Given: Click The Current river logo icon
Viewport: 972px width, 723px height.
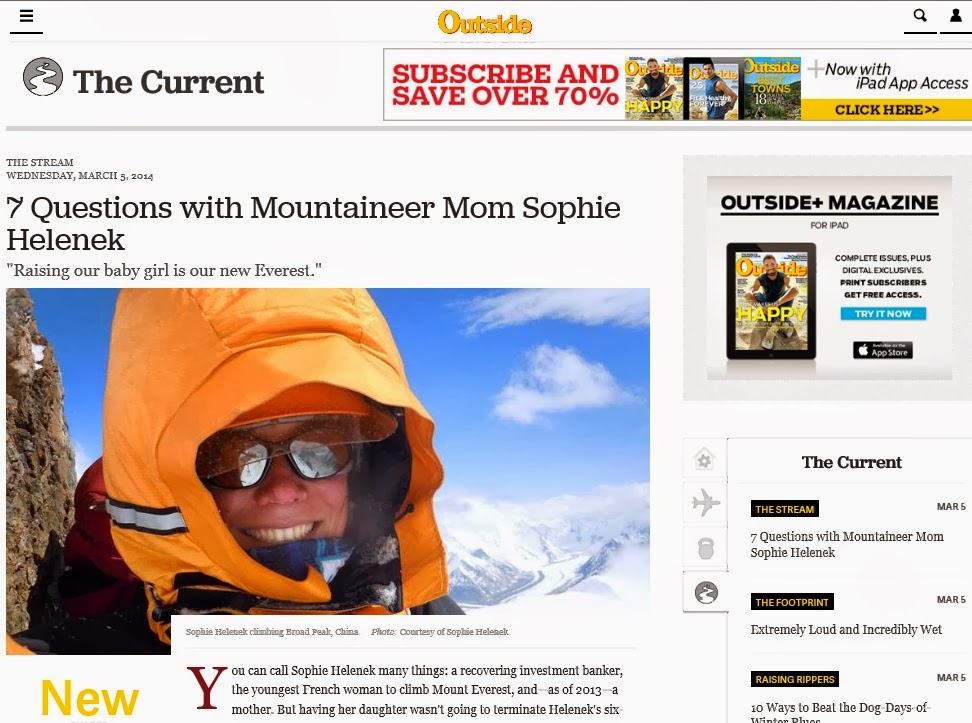Looking at the screenshot, I should pos(43,77).
